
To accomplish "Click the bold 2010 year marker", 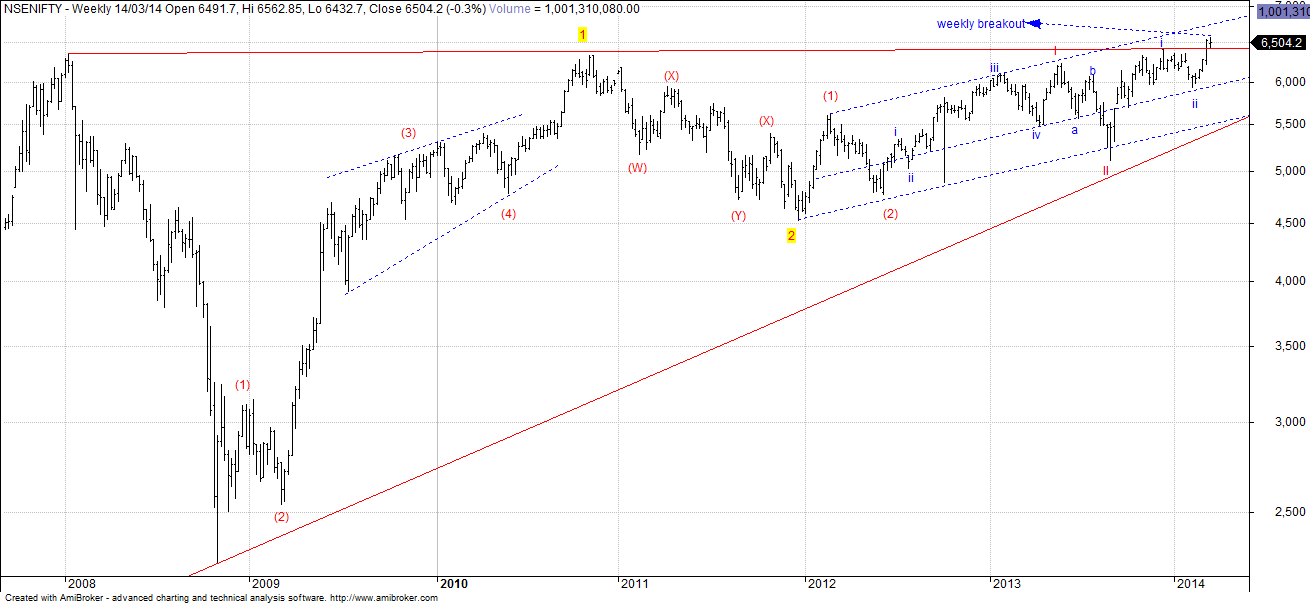I will coord(454,584).
